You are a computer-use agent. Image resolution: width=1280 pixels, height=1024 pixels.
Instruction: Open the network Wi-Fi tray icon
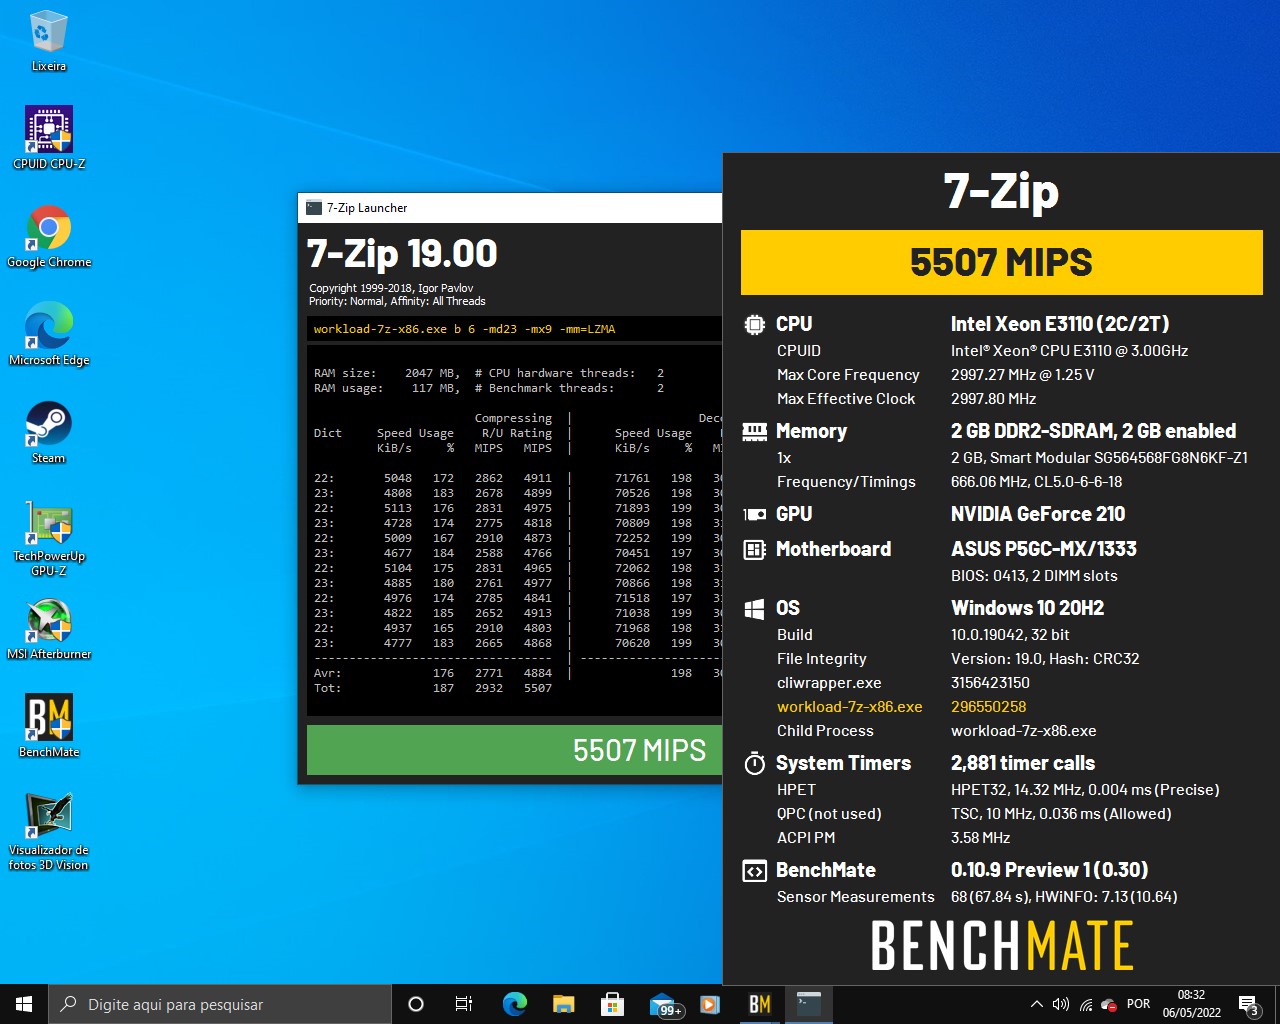pos(1085,1004)
